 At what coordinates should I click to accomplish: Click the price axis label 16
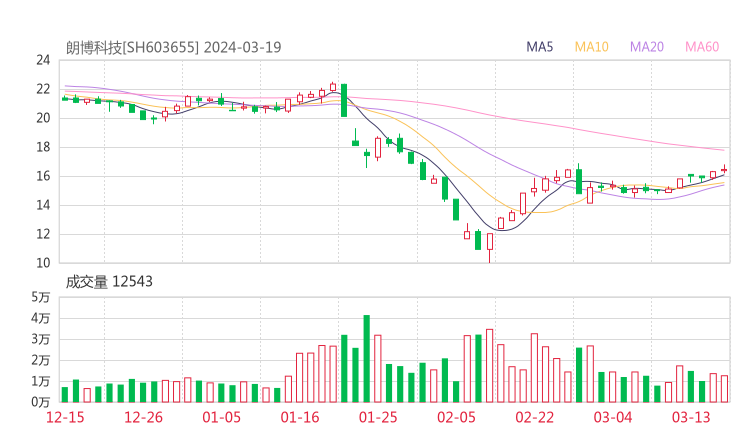(43, 176)
